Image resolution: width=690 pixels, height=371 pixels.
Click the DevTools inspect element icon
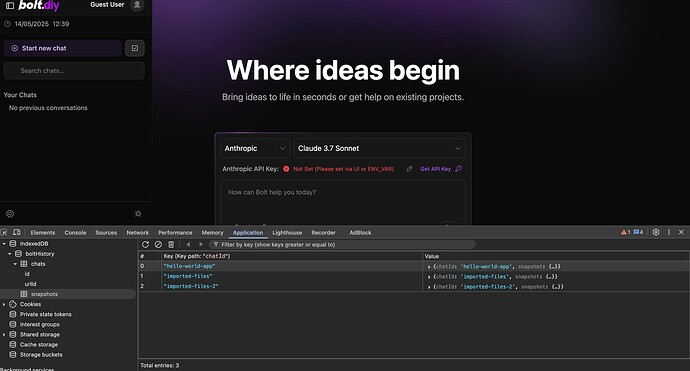4,232
